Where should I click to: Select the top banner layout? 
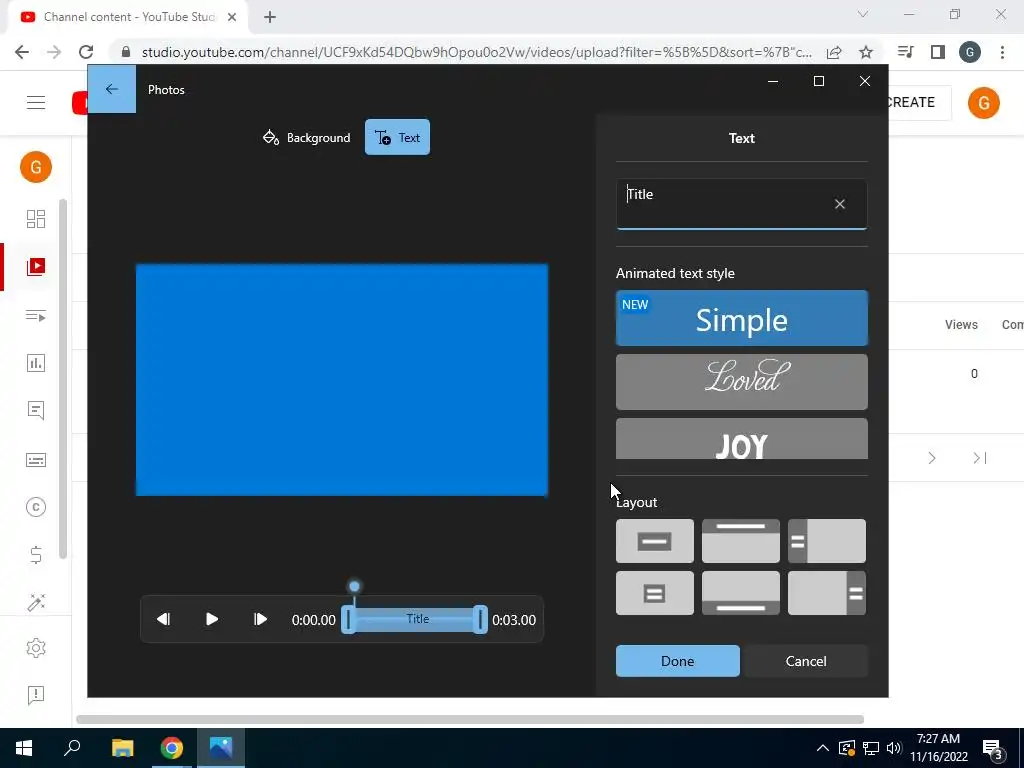pyautogui.click(x=741, y=541)
